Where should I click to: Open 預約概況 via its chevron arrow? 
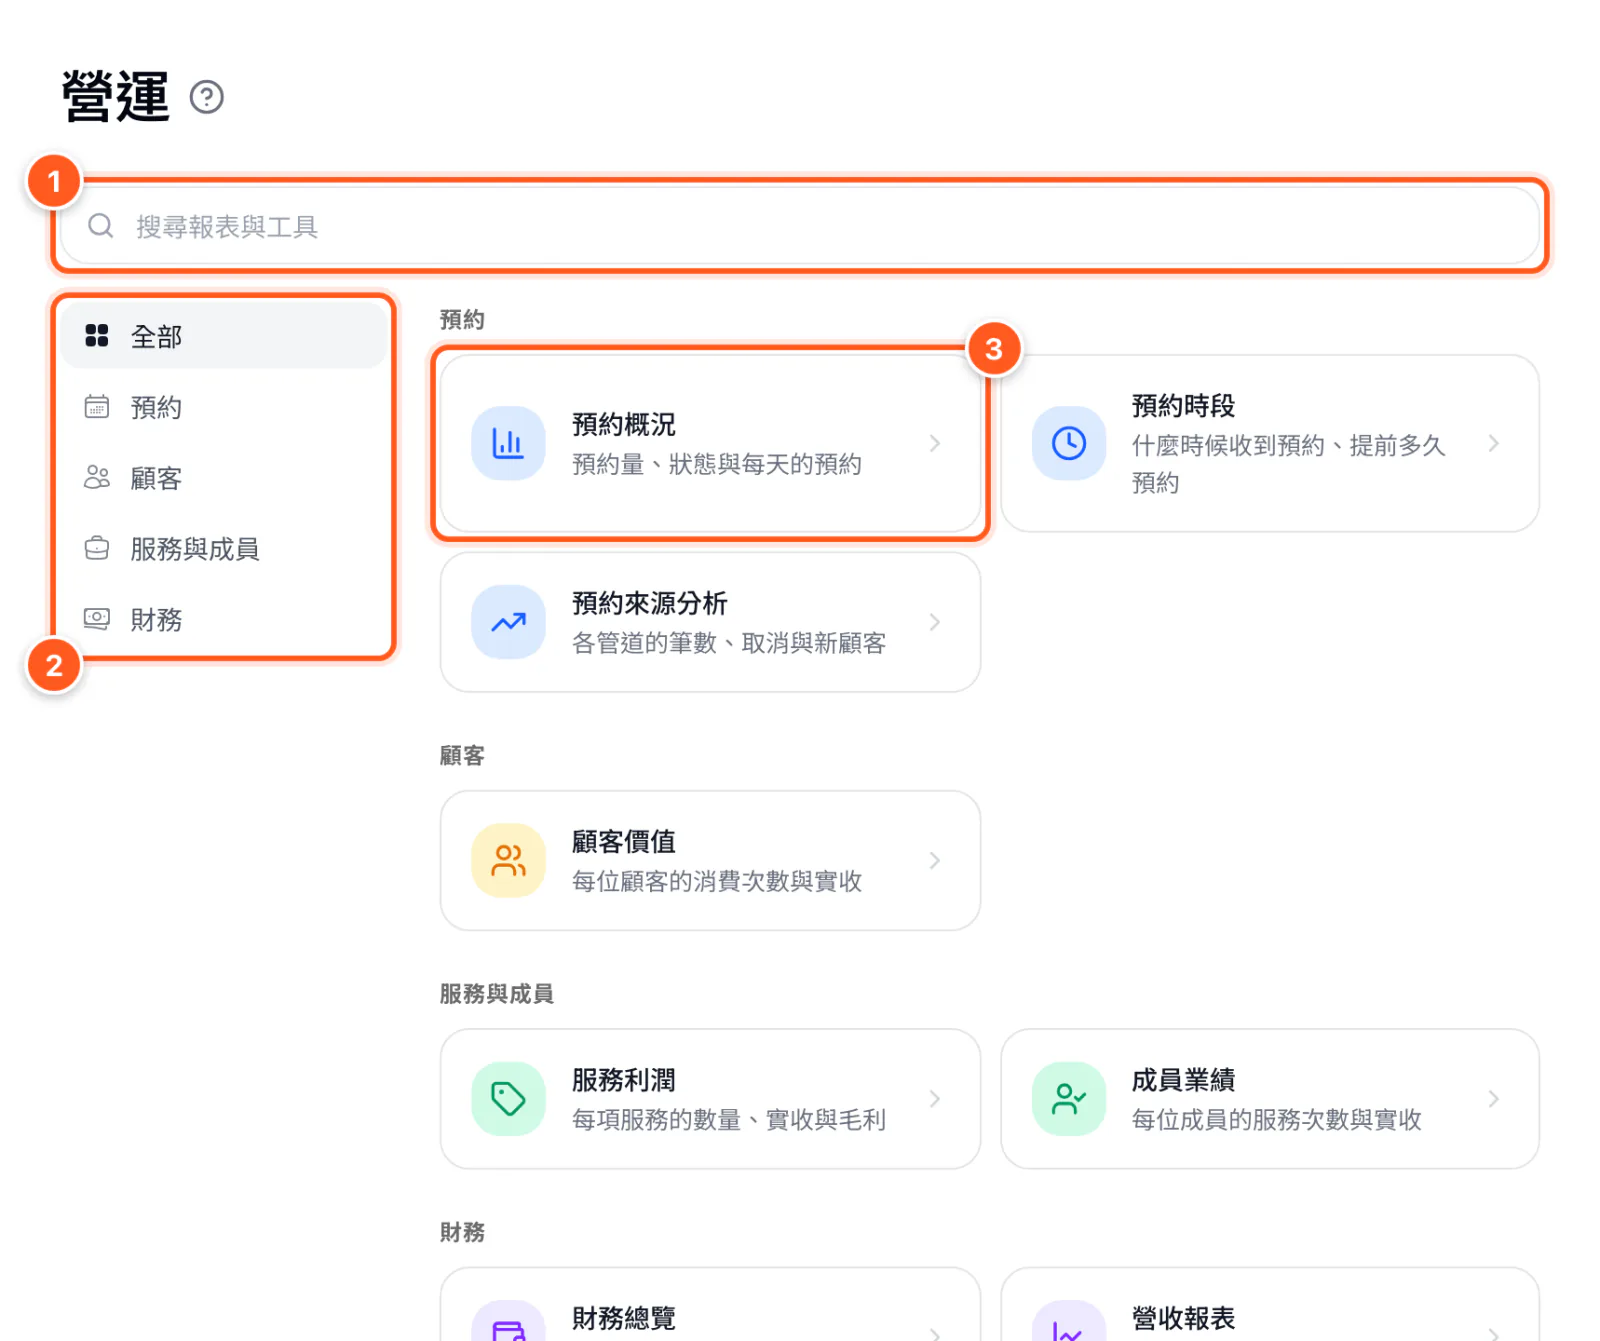pos(935,443)
